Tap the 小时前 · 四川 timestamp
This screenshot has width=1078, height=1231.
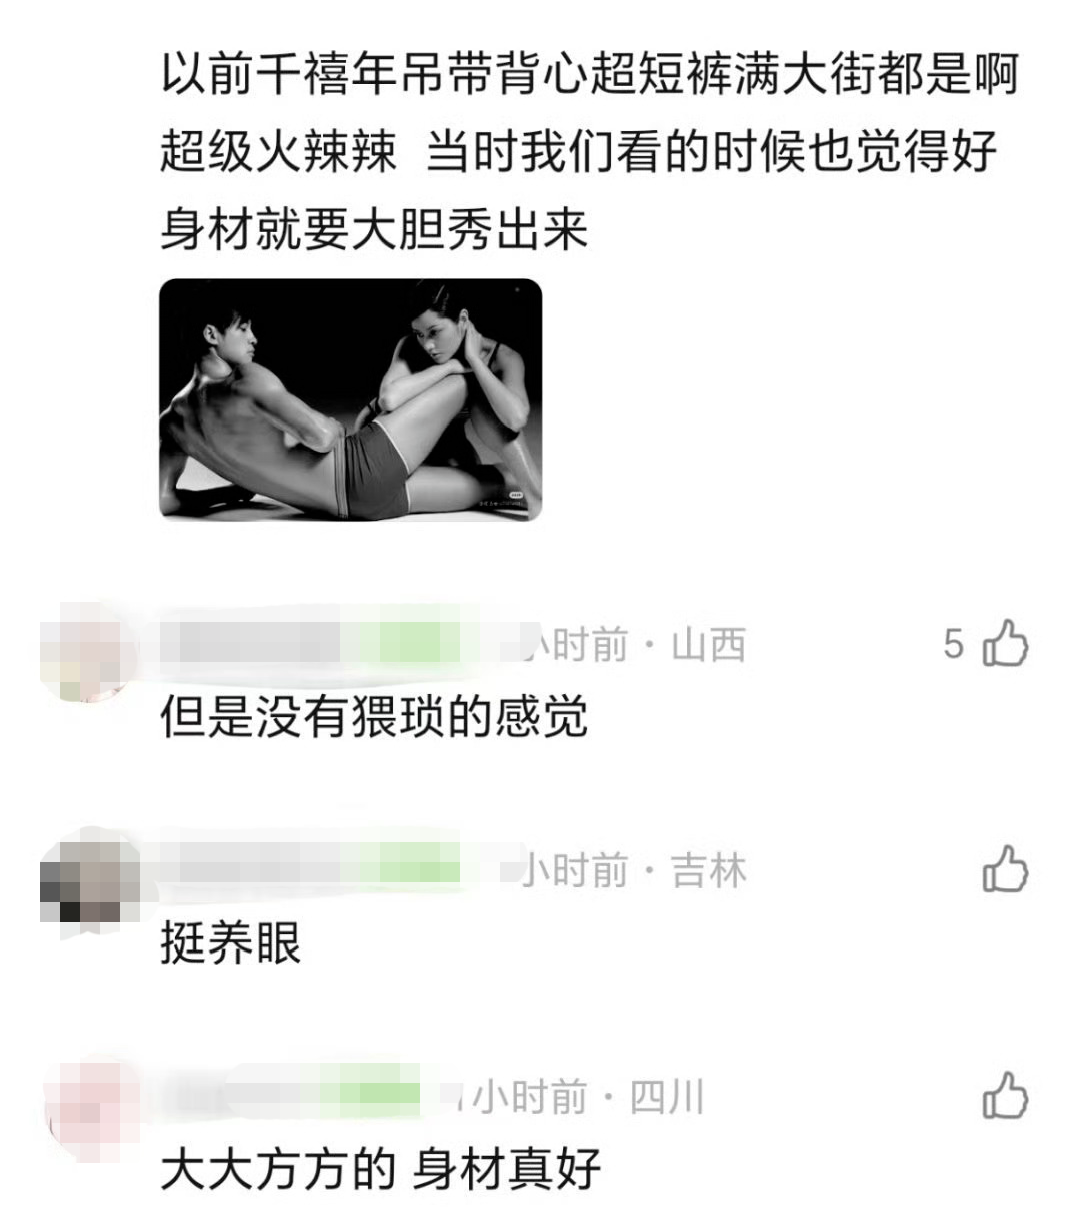pyautogui.click(x=588, y=1097)
